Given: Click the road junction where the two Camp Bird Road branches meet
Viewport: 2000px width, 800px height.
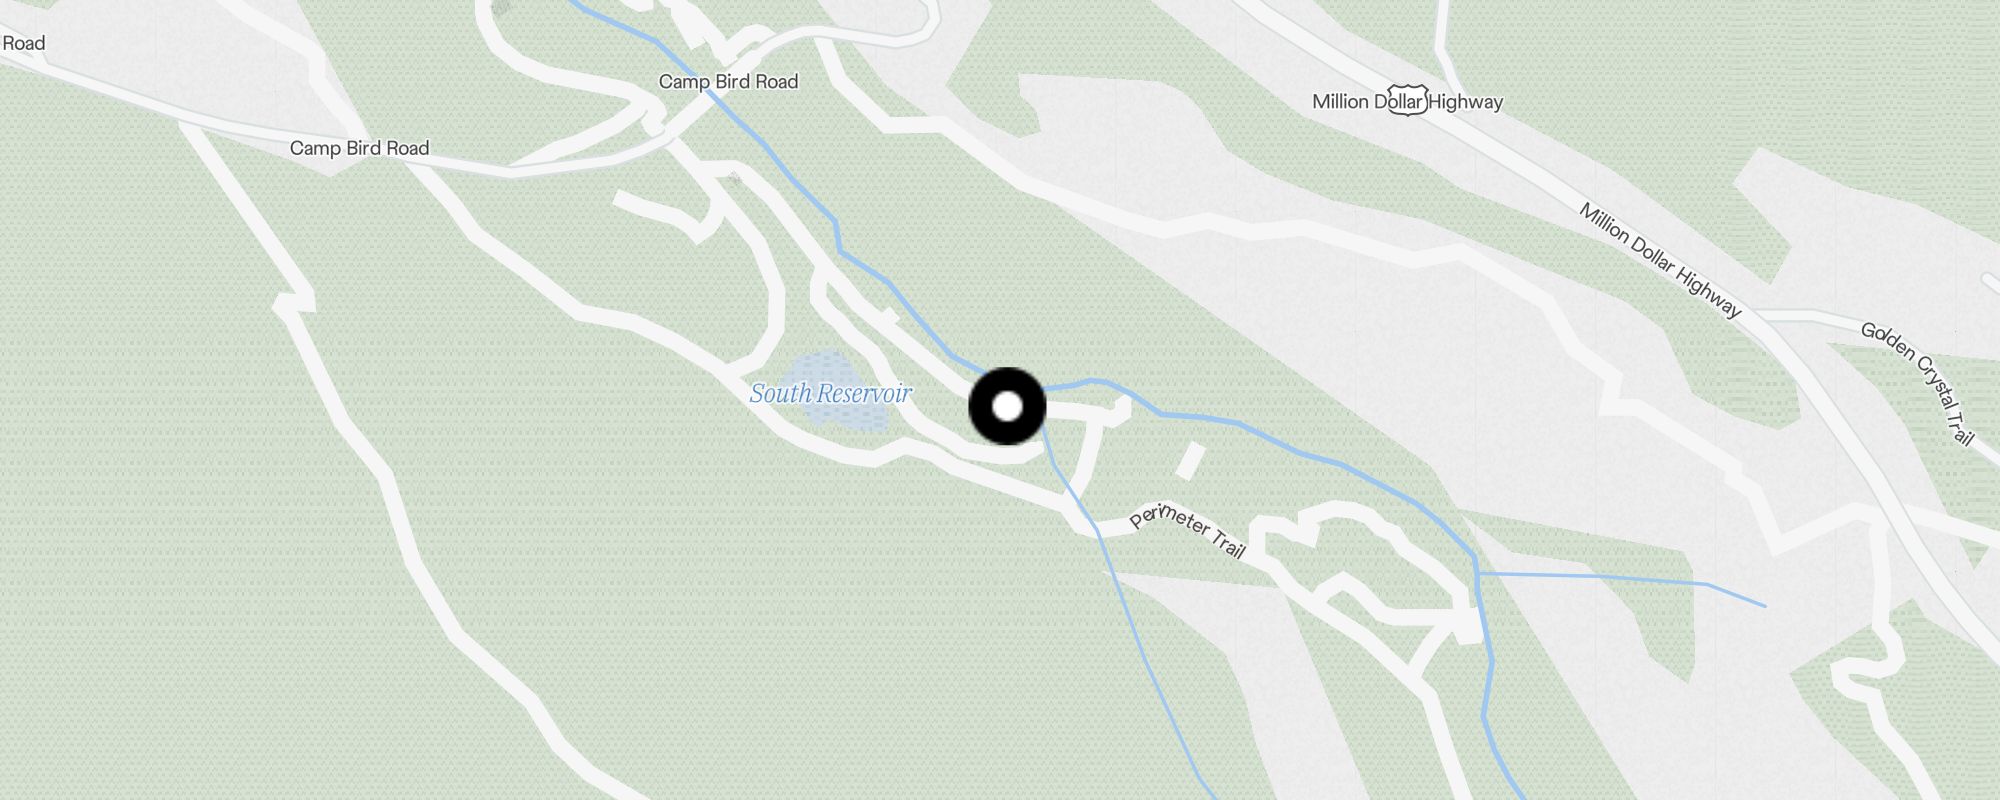Looking at the screenshot, I should 655,127.
